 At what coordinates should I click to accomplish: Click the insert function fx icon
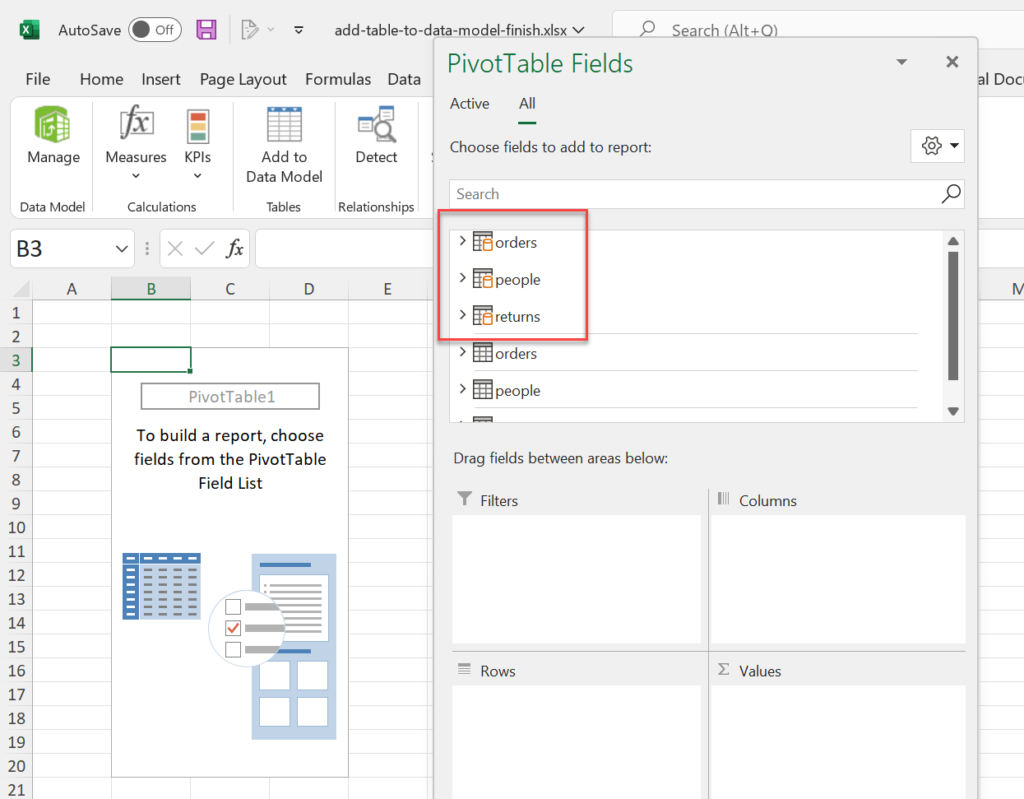point(234,249)
